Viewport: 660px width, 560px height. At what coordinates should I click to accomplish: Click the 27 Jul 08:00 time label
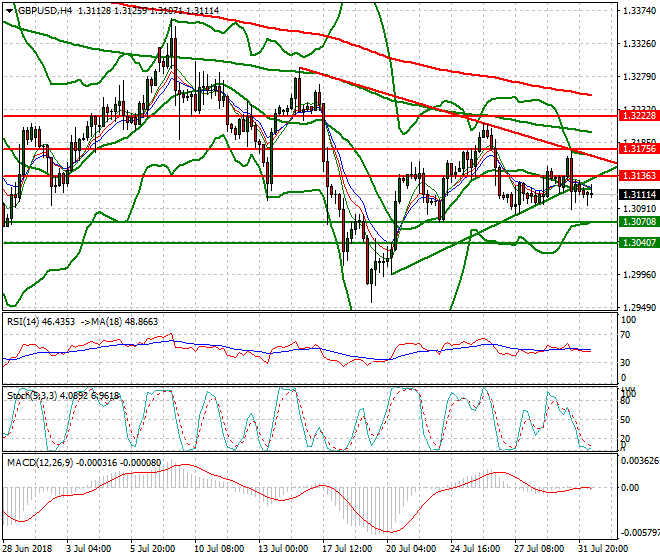[x=539, y=549]
